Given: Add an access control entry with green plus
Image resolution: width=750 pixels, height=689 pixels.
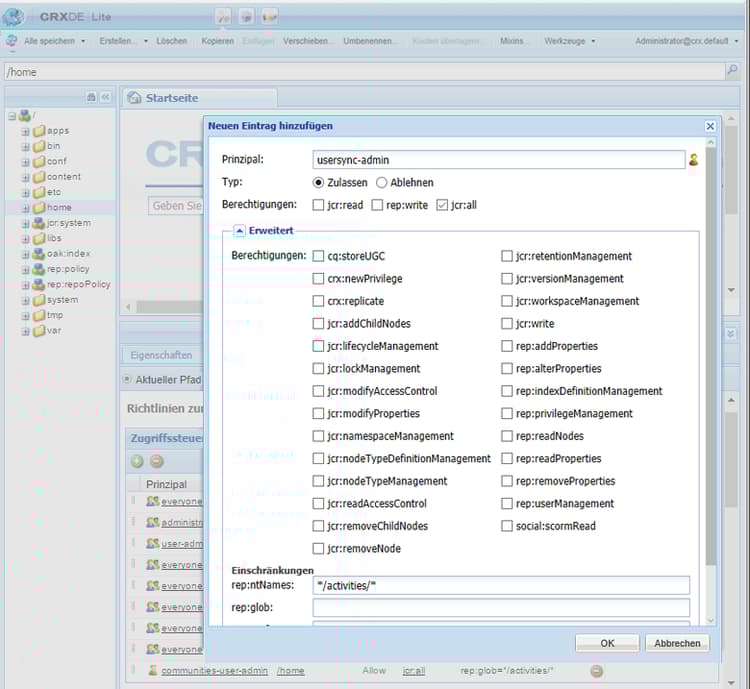Looking at the screenshot, I should click(x=137, y=461).
